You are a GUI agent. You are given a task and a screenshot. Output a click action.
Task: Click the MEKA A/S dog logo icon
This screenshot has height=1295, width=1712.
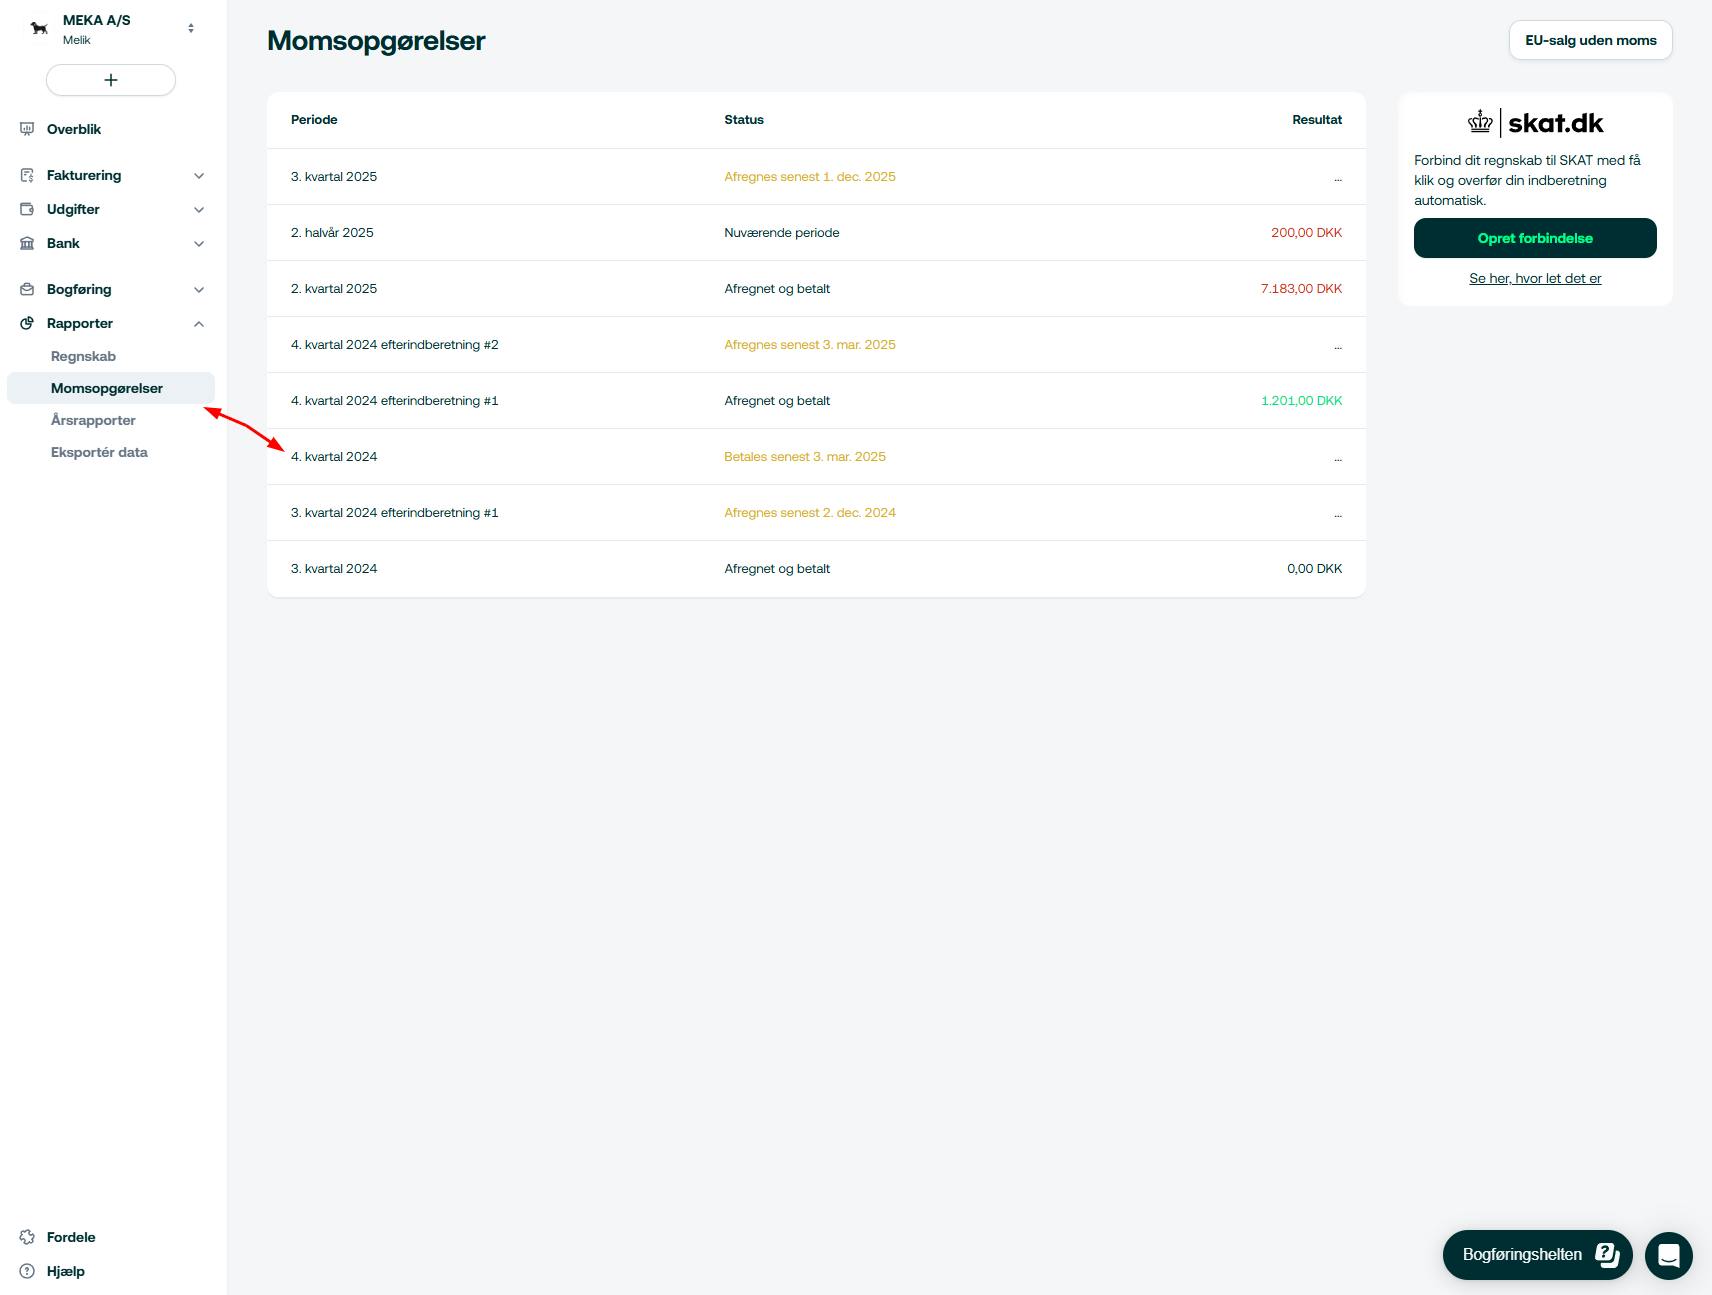39,28
